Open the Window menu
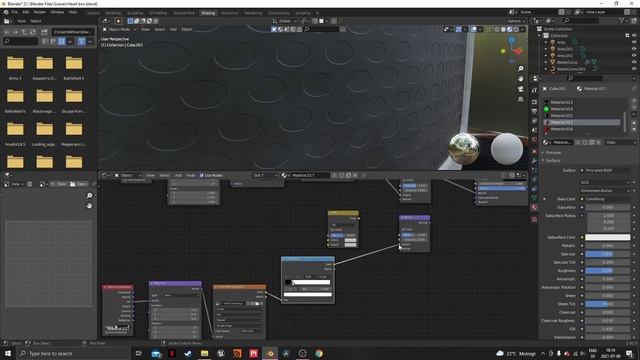Viewport: 640px width, 360px height. click(57, 12)
